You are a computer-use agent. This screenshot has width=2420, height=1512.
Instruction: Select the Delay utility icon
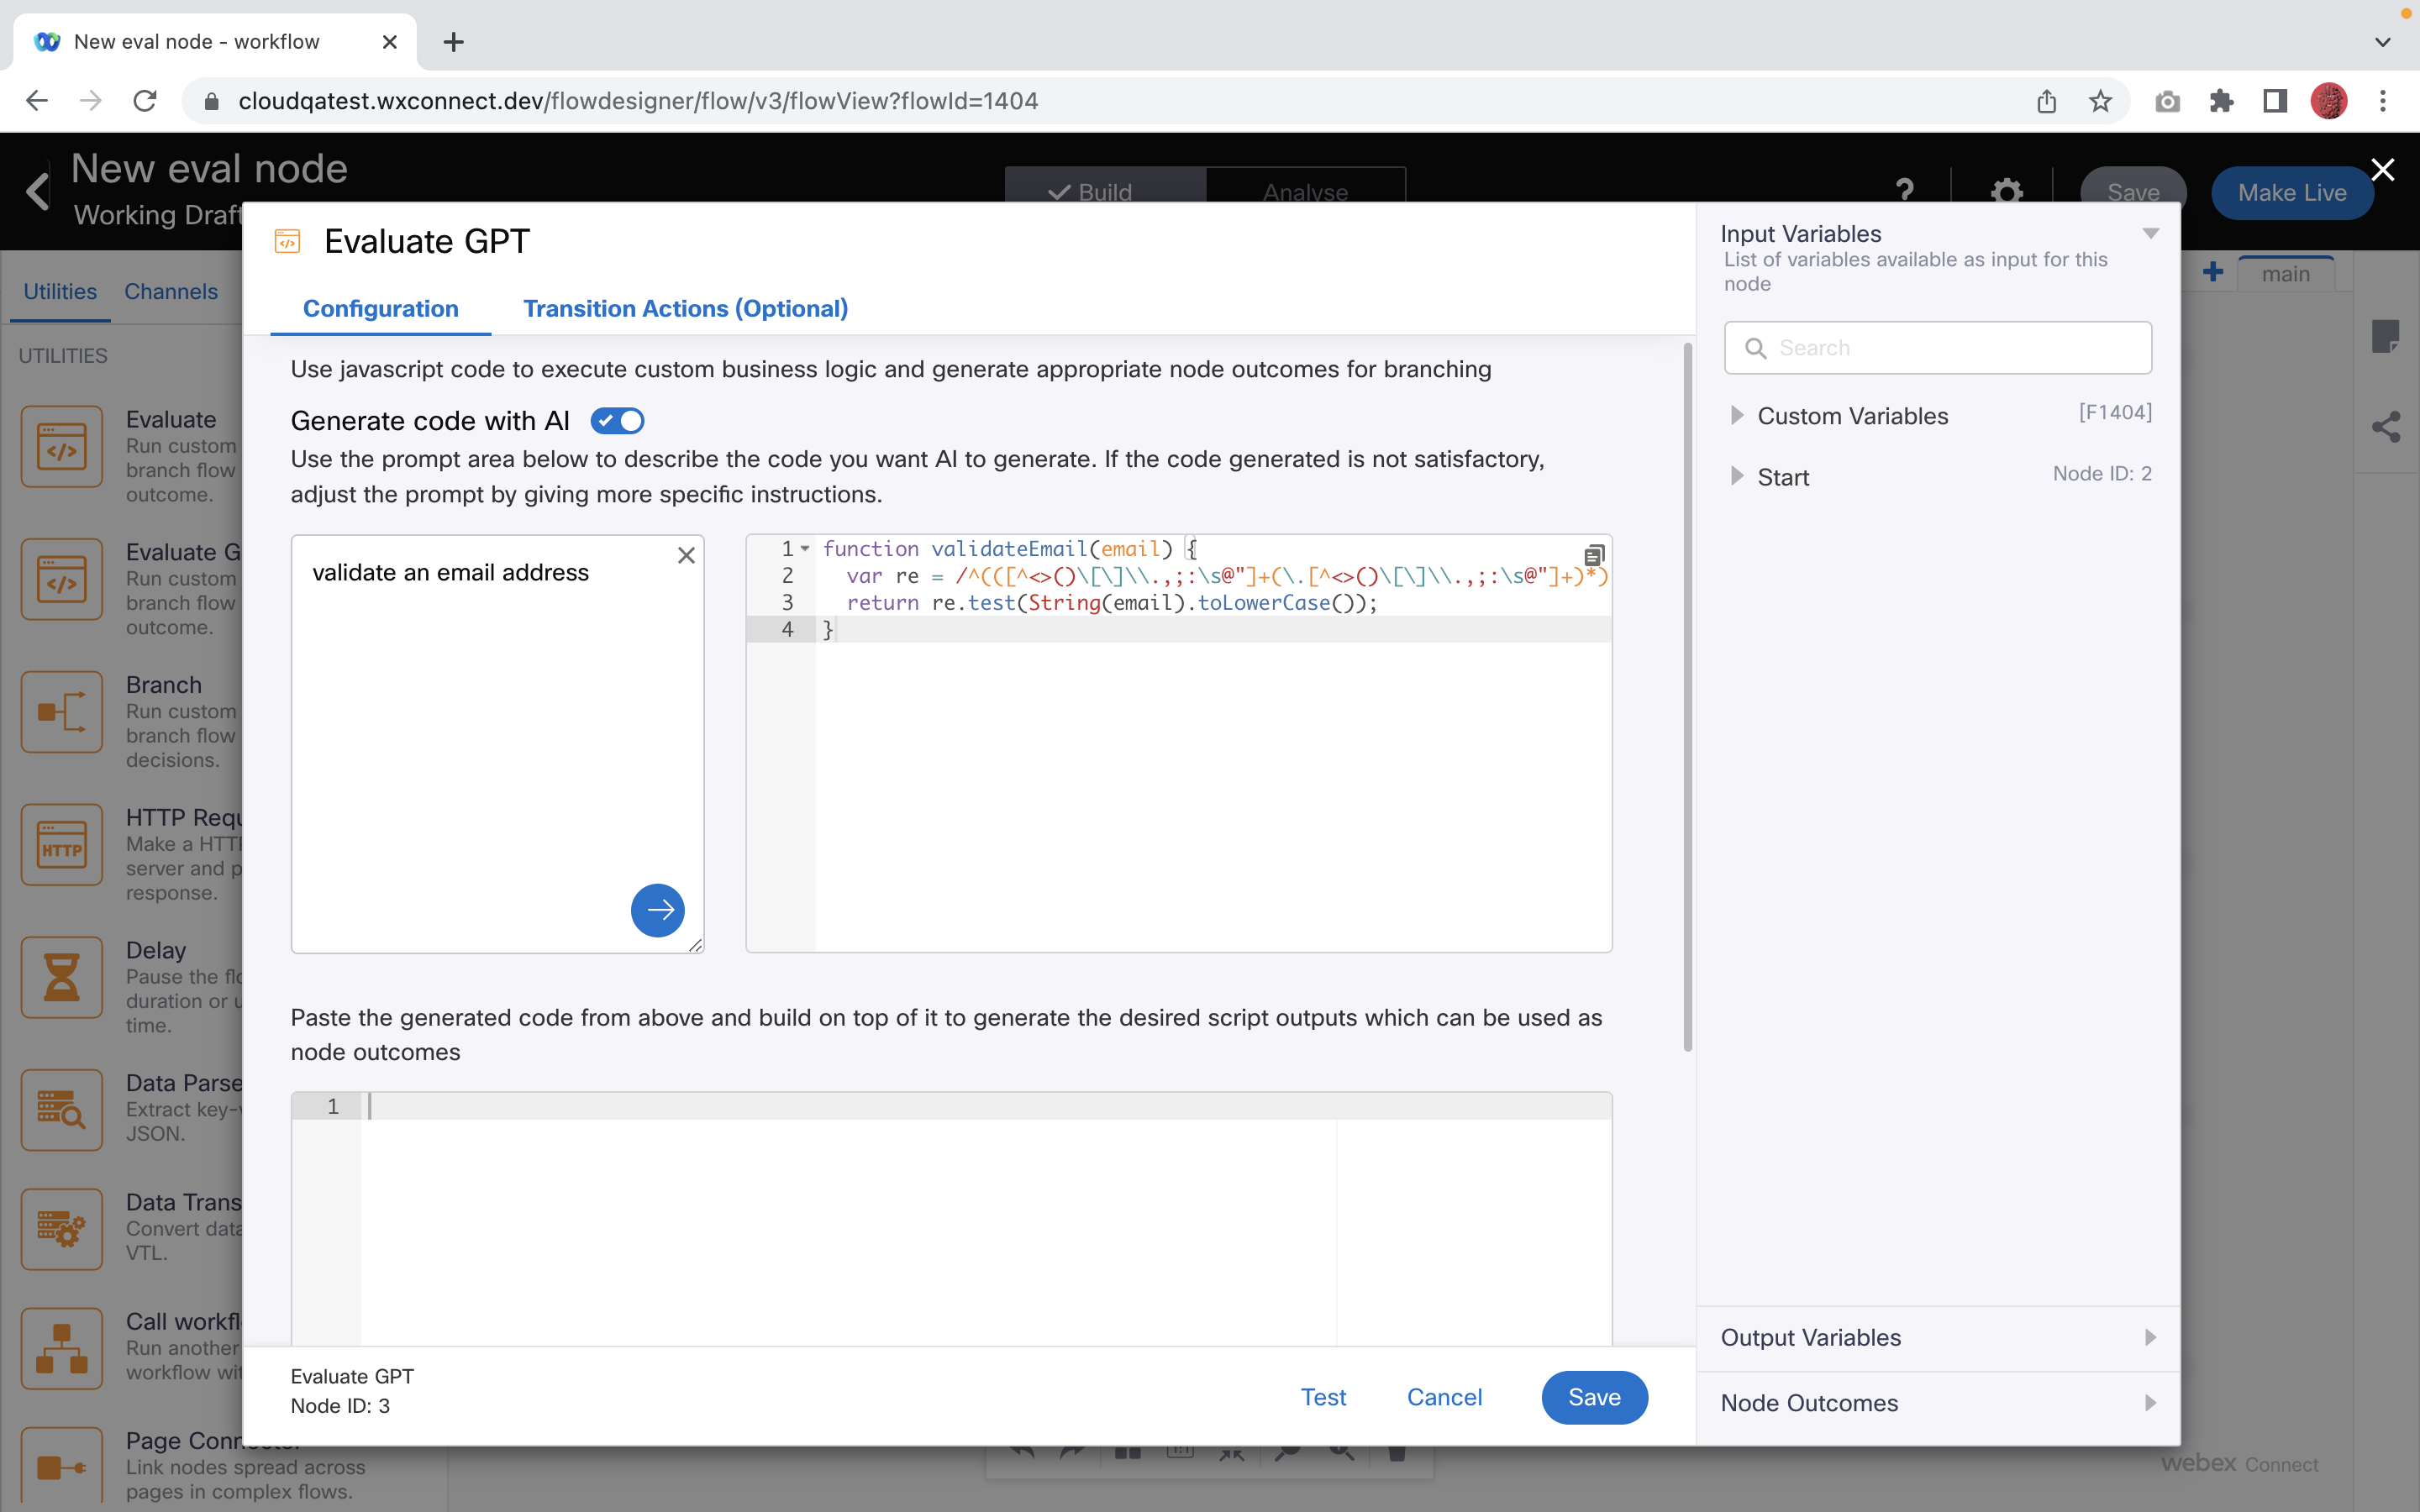coord(61,977)
